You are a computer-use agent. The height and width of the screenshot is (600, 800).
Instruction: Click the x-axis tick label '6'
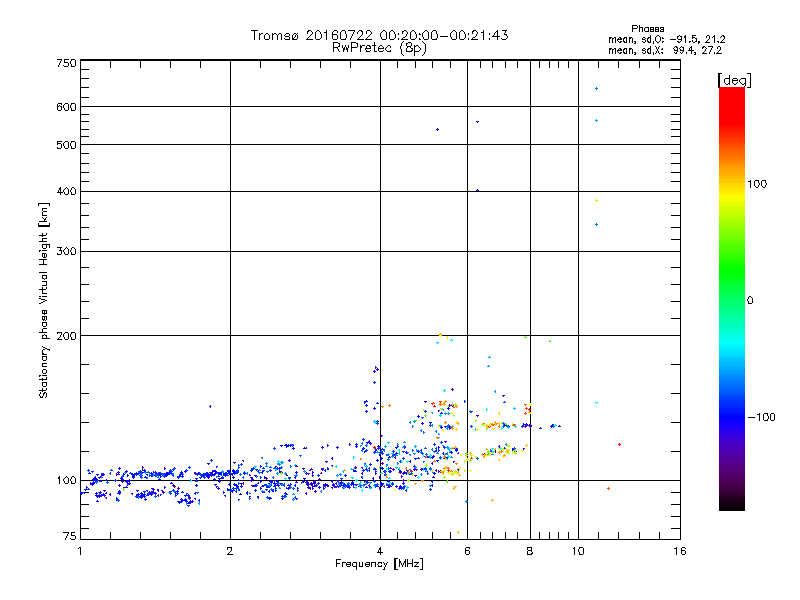467,551
